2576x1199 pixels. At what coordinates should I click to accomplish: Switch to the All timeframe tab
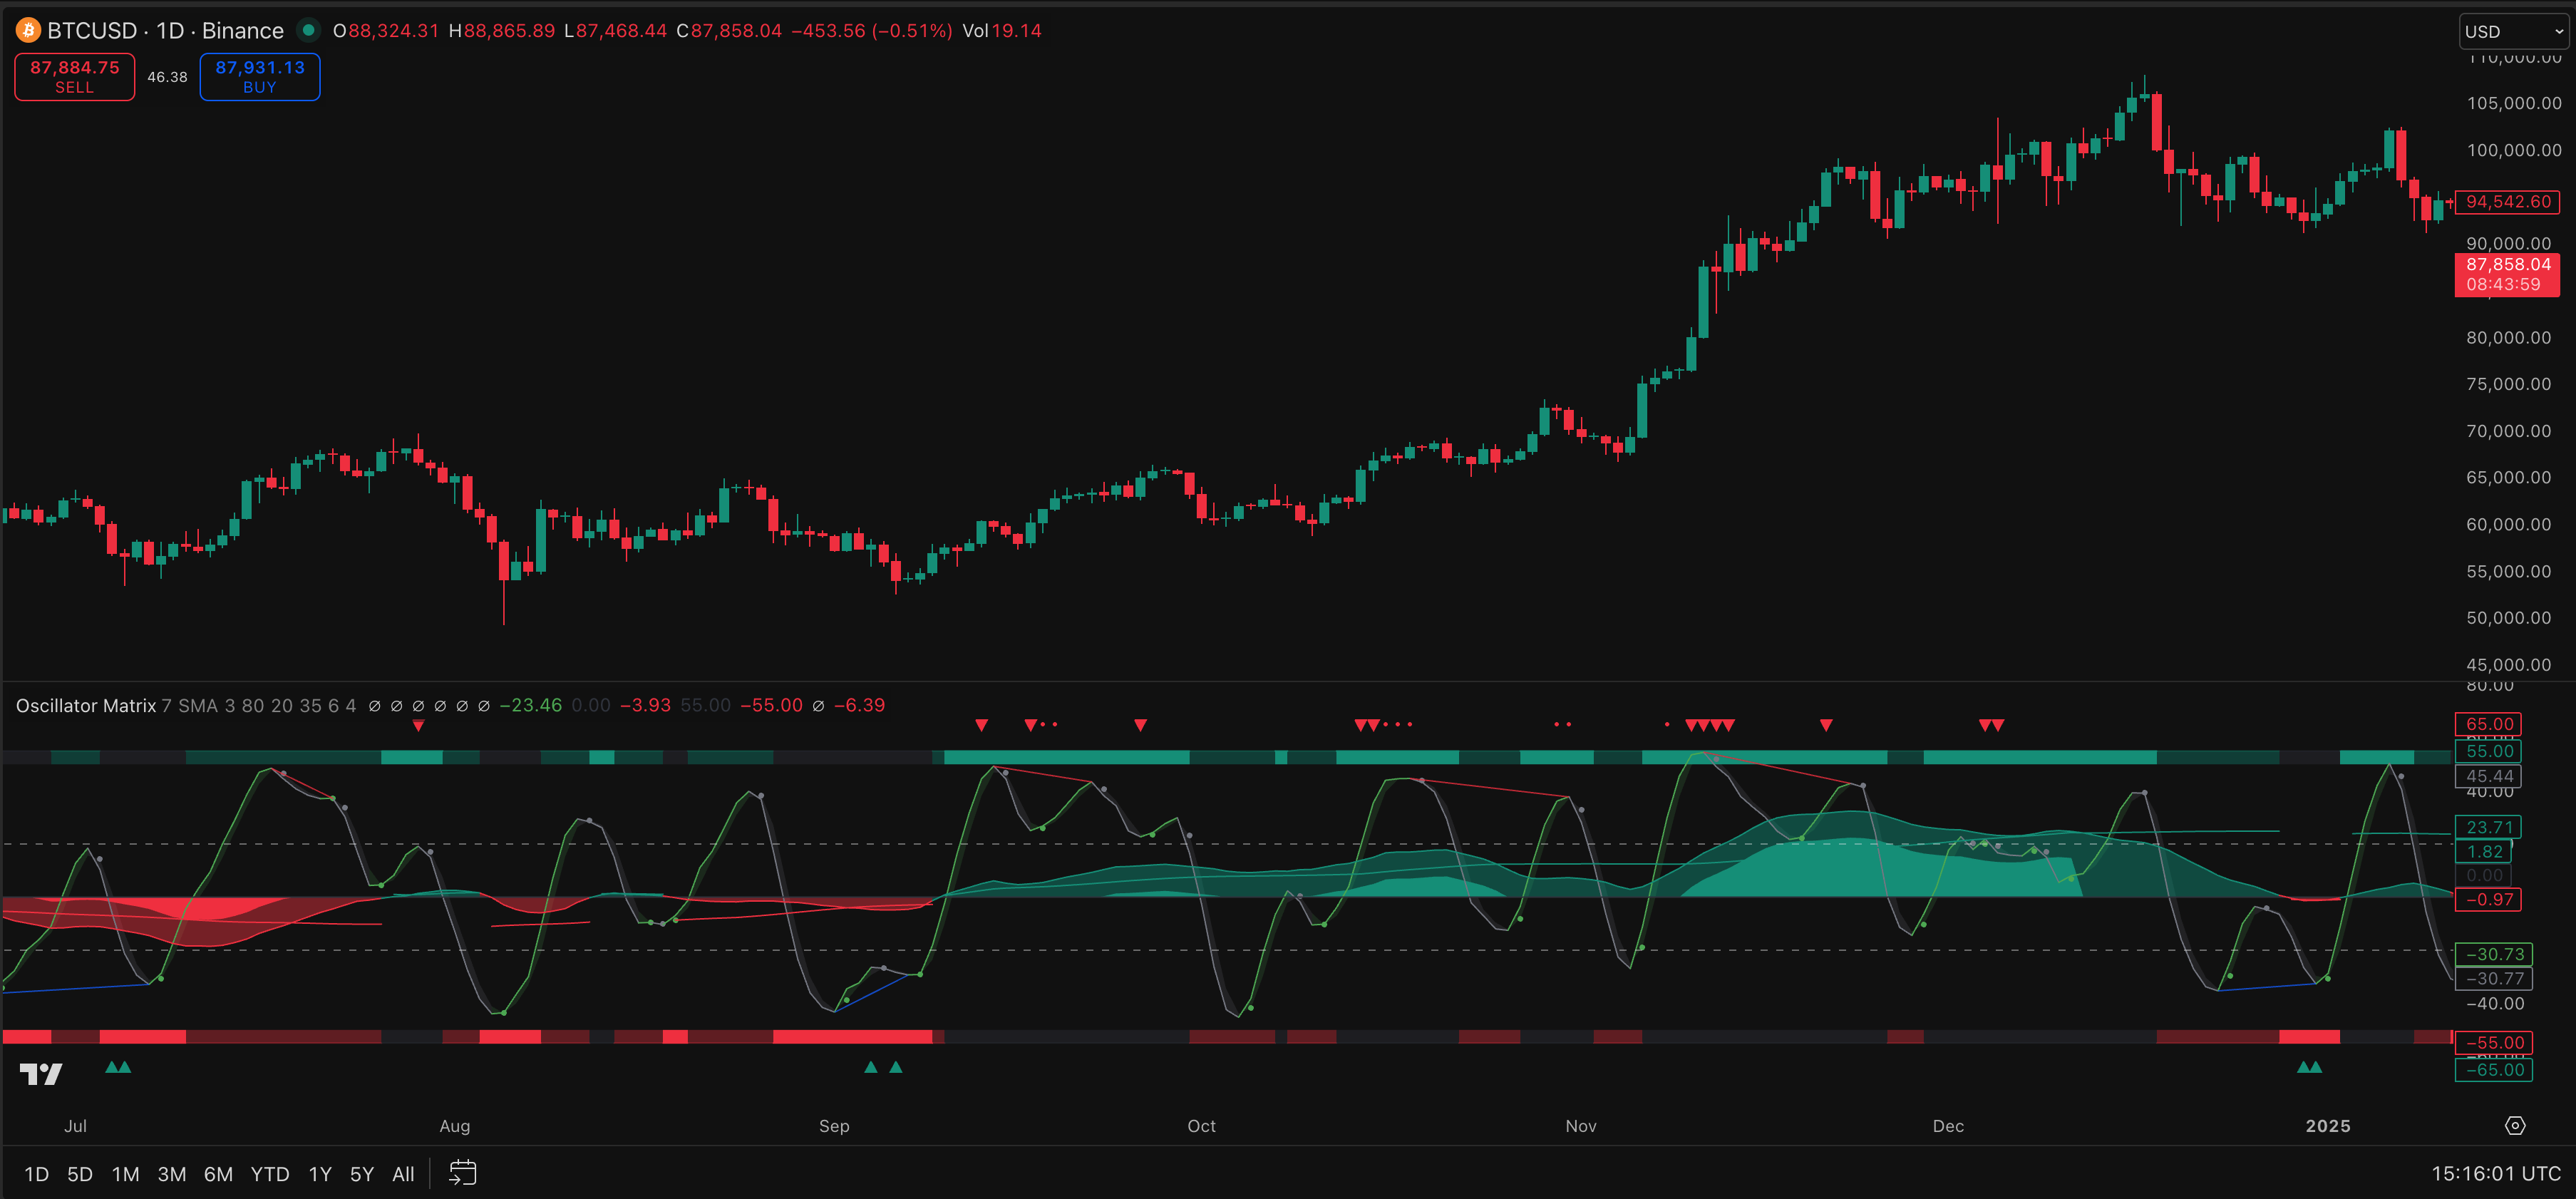tap(403, 1173)
